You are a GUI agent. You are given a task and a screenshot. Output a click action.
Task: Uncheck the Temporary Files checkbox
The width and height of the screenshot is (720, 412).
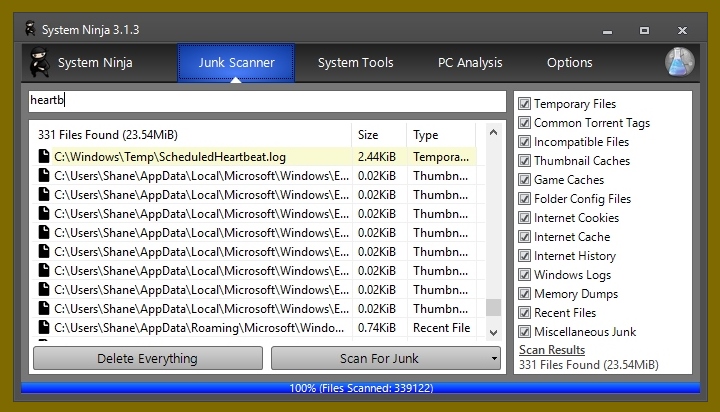pyautogui.click(x=524, y=103)
